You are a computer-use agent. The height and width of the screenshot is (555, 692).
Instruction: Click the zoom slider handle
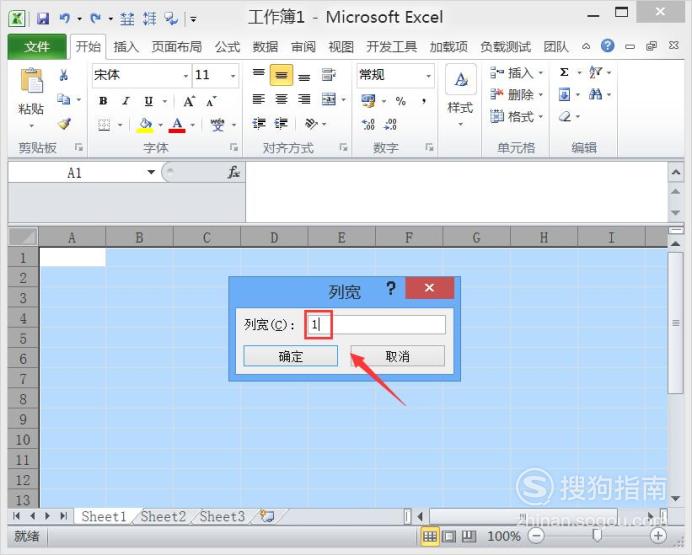click(597, 535)
